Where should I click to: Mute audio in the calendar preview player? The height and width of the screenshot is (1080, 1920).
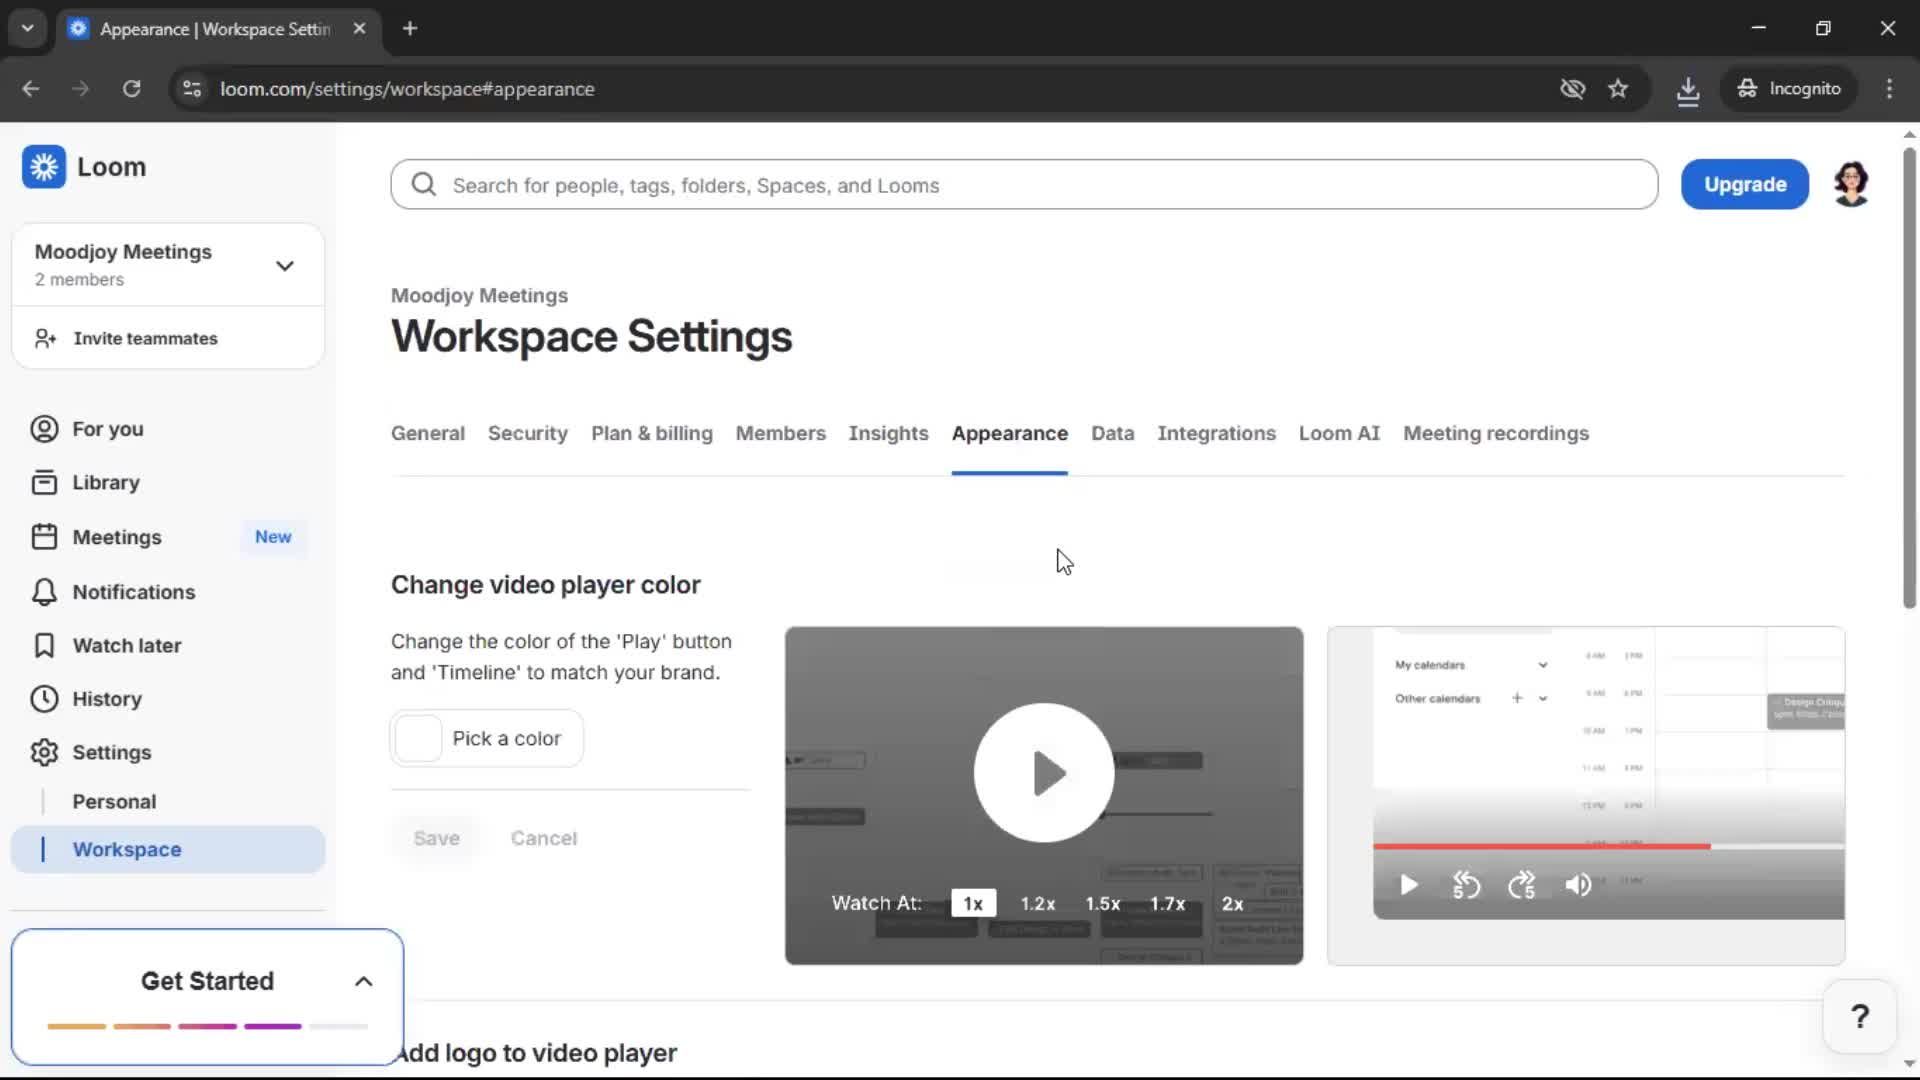tap(1577, 885)
